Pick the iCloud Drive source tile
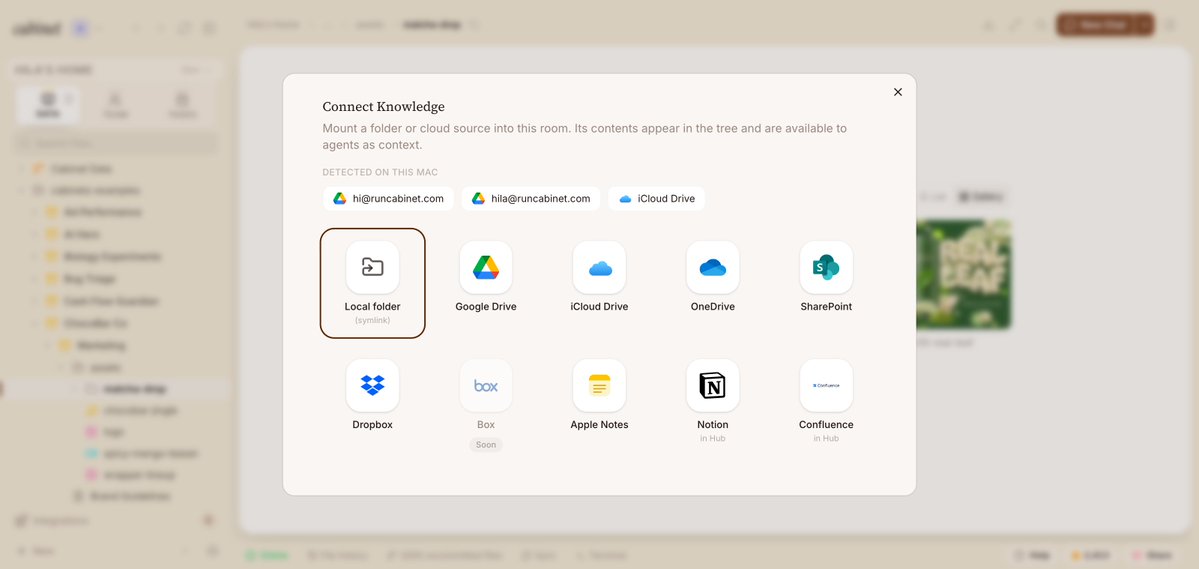Image resolution: width=1199 pixels, height=569 pixels. pyautogui.click(x=599, y=278)
